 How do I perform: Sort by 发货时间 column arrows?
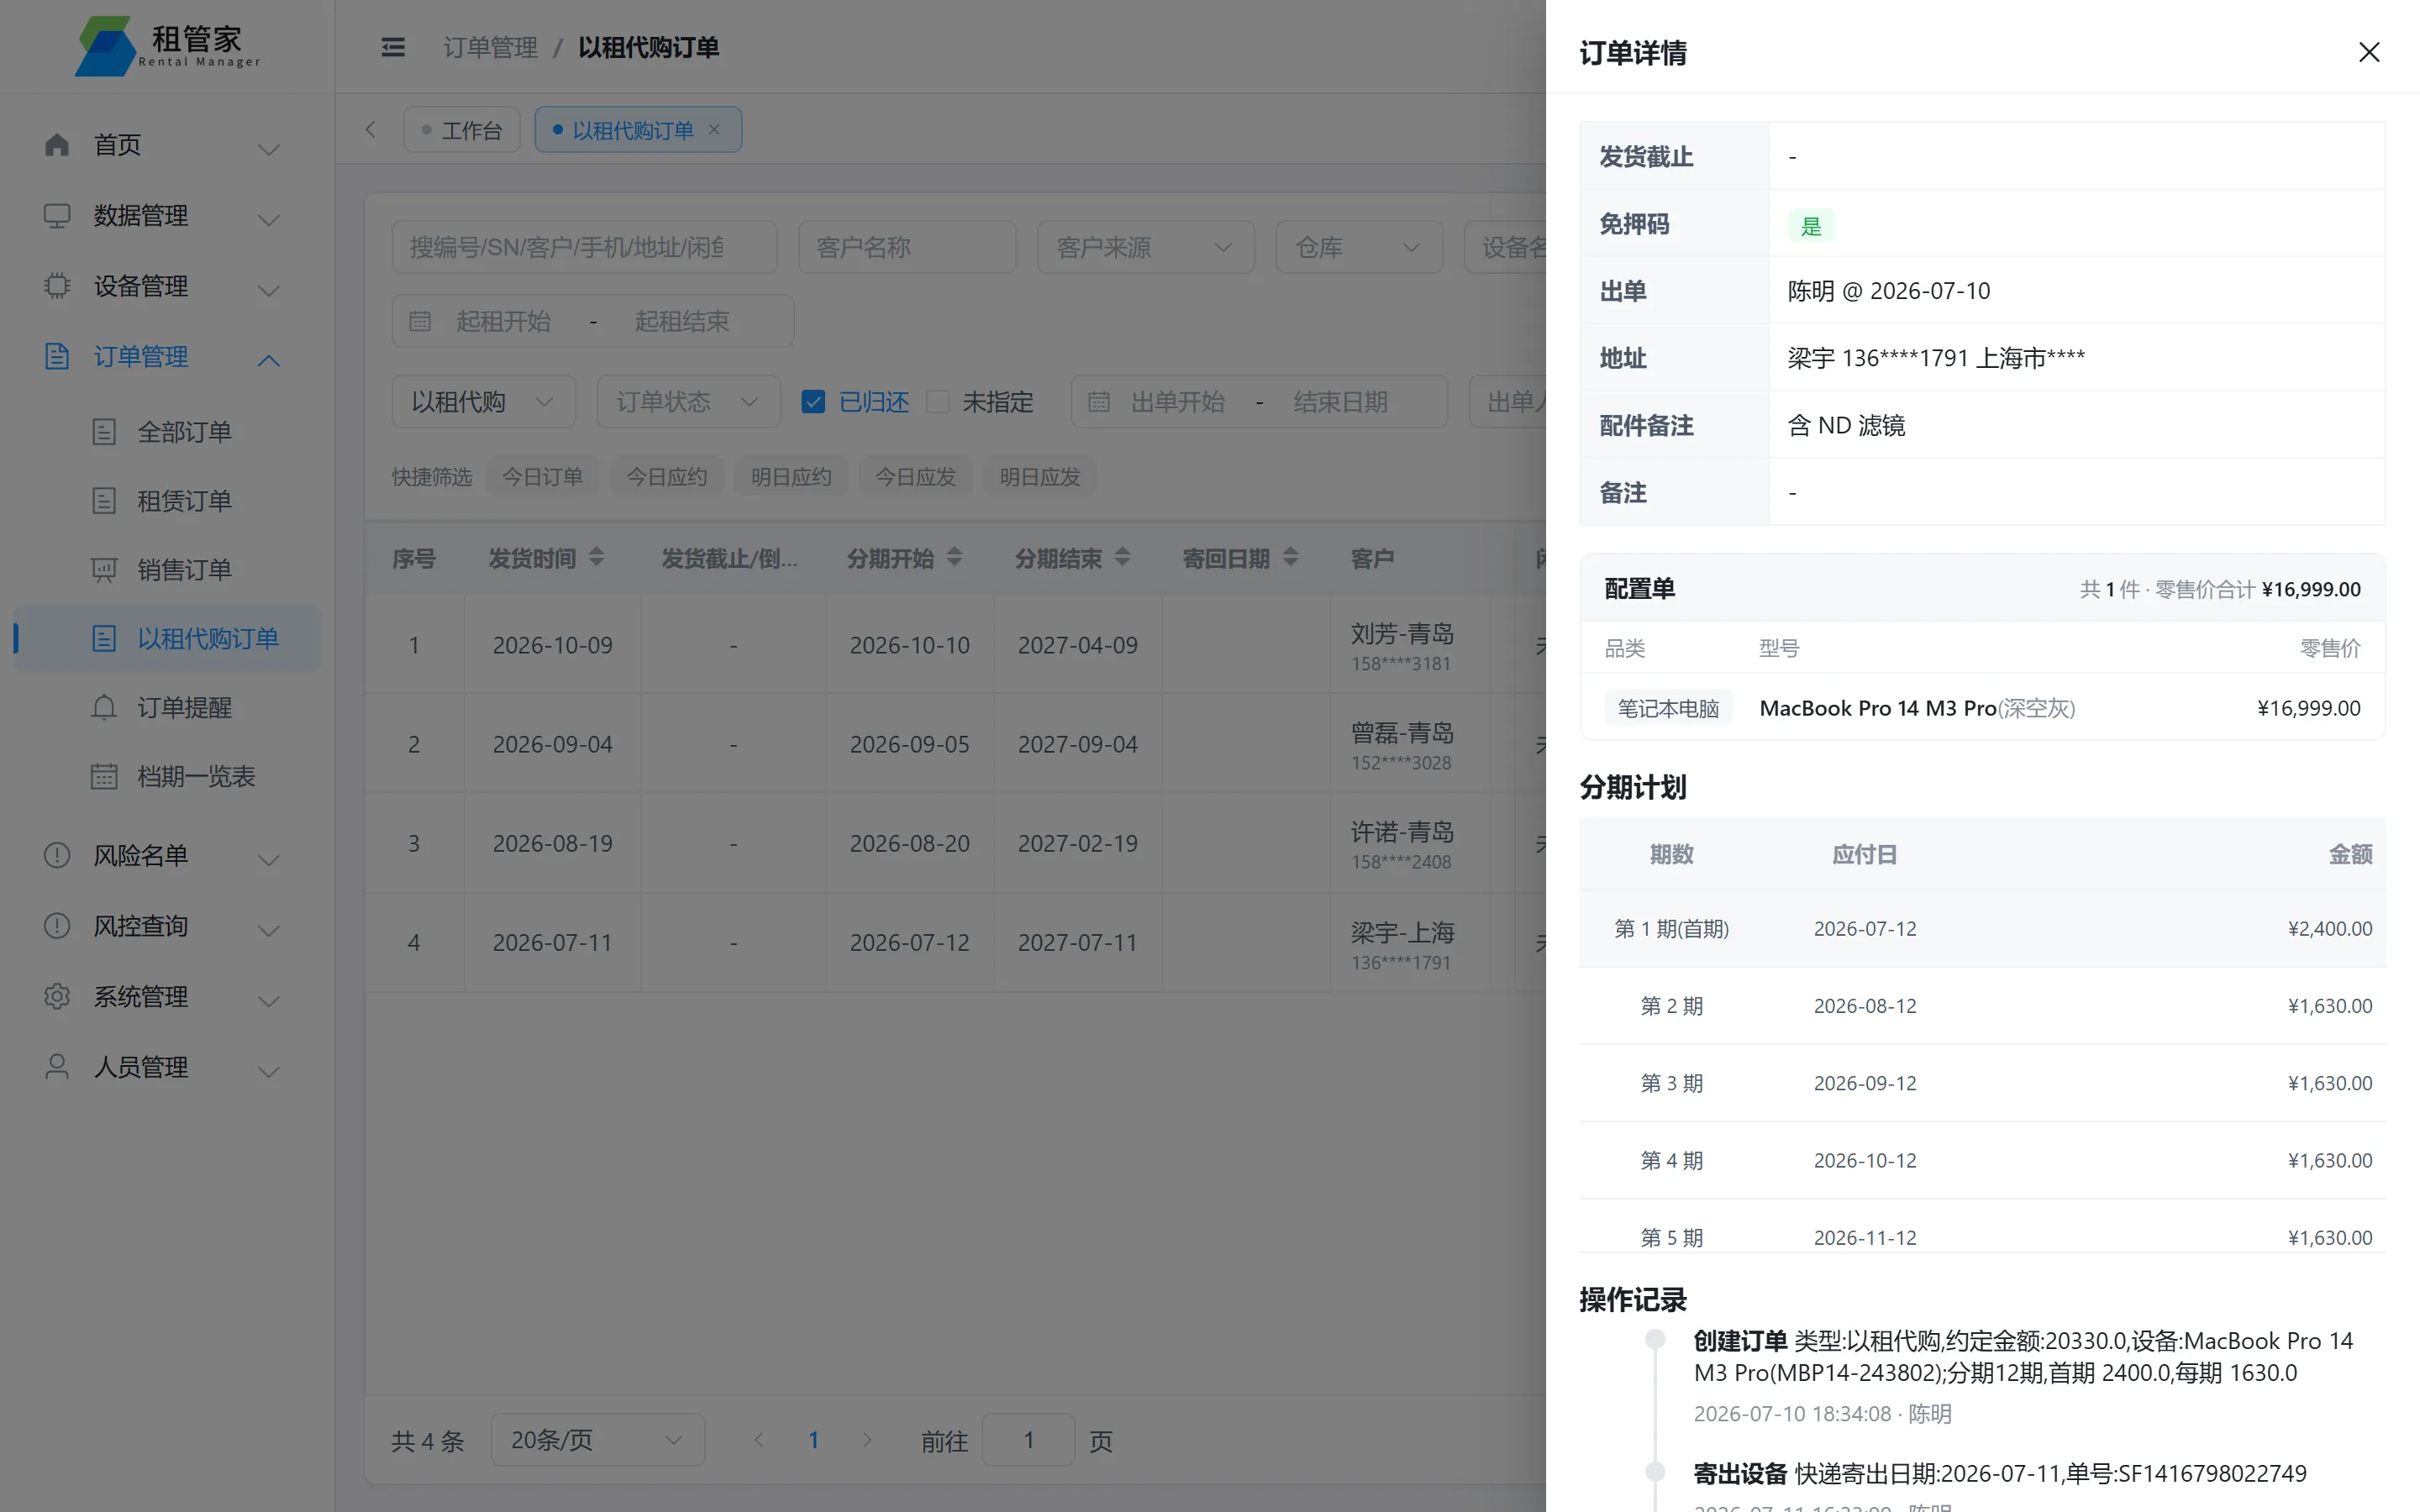coord(597,557)
